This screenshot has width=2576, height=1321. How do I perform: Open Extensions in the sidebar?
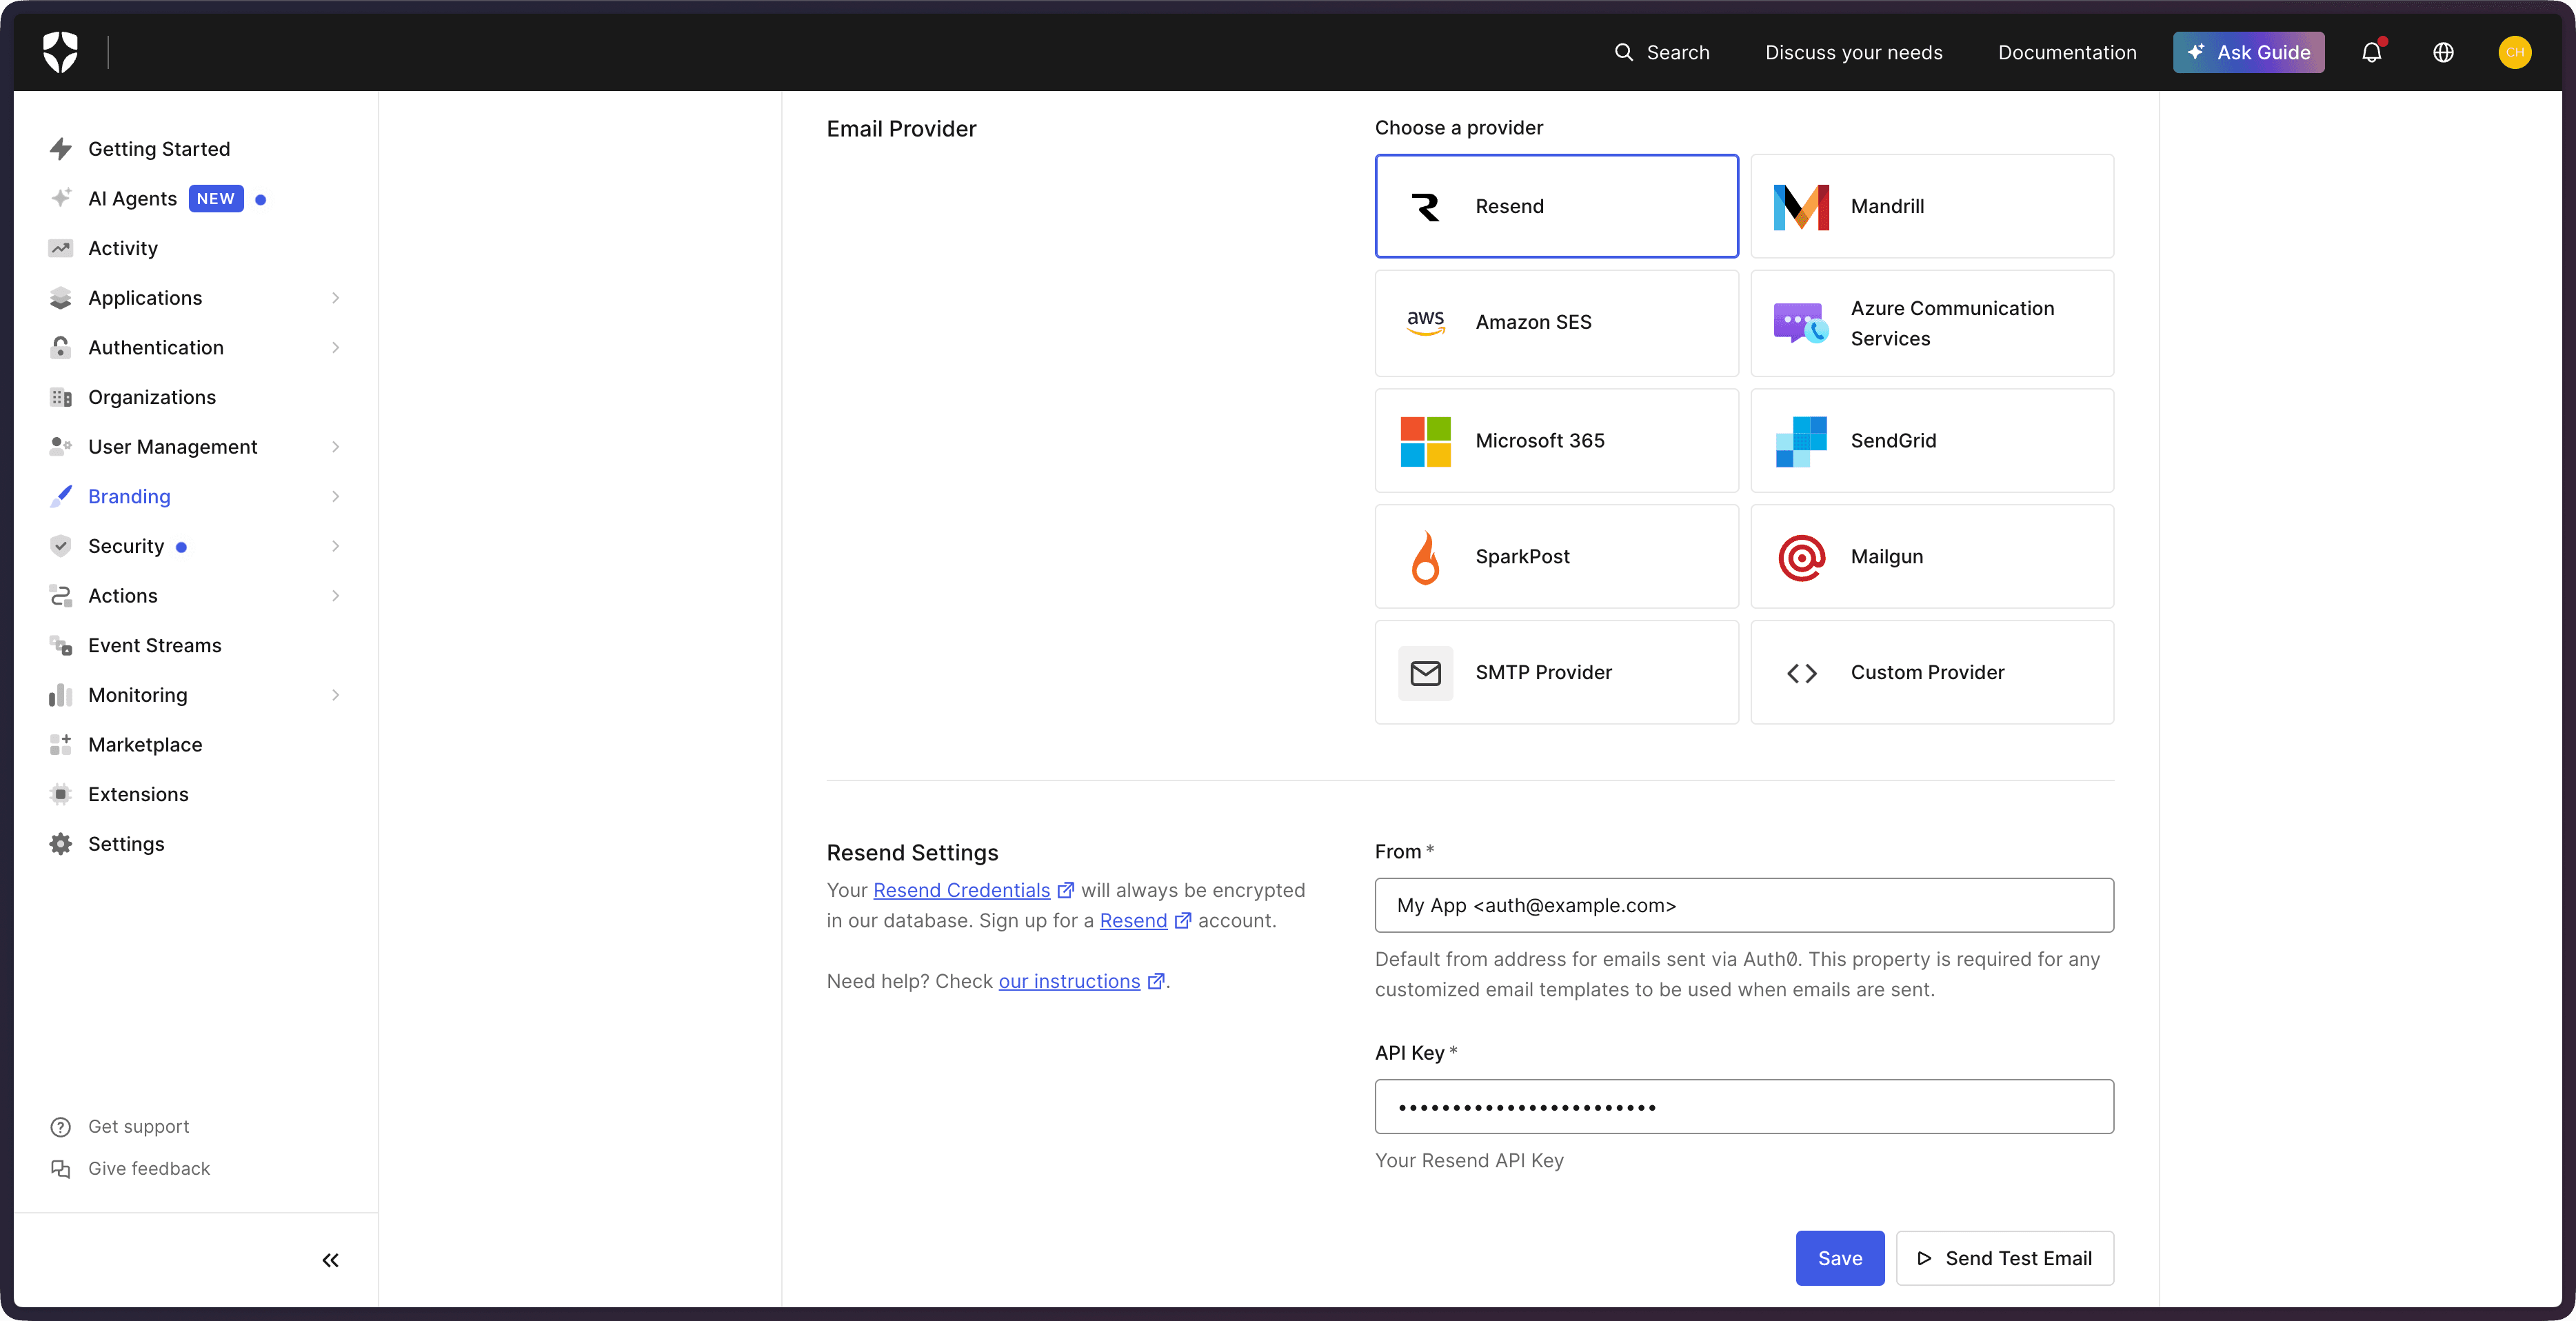coord(138,794)
